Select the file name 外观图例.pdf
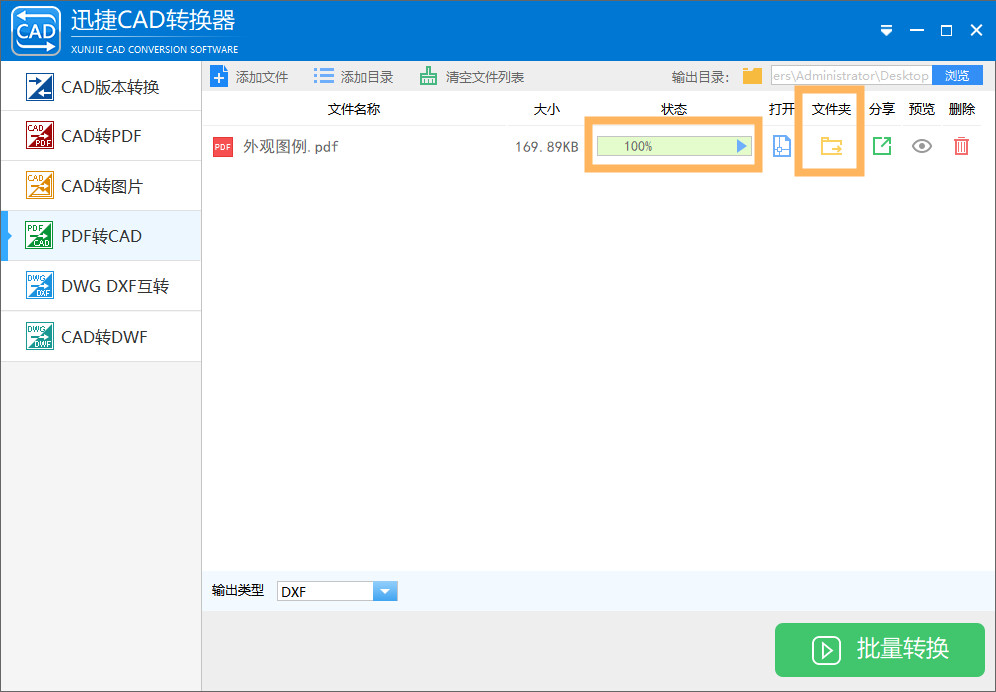The width and height of the screenshot is (996, 692). tap(291, 147)
